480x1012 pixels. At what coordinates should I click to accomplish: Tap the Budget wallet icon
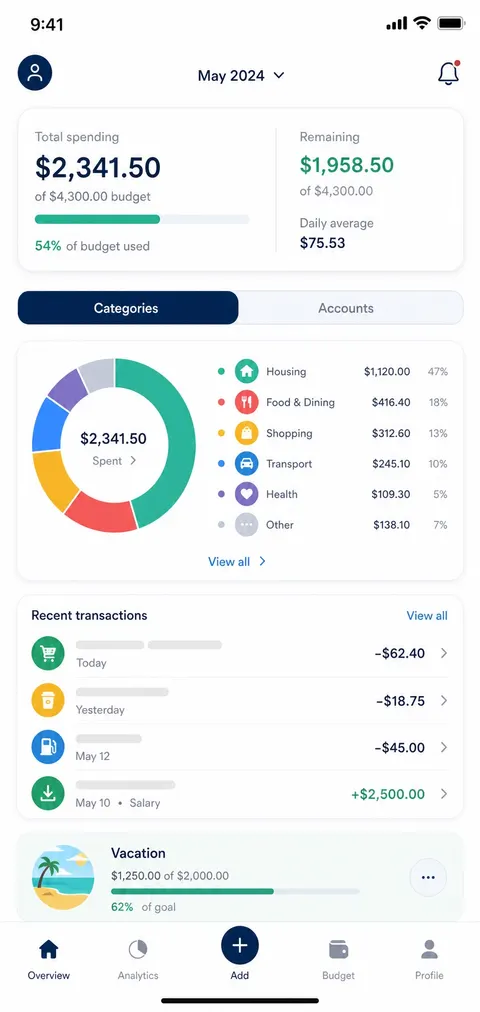(339, 949)
